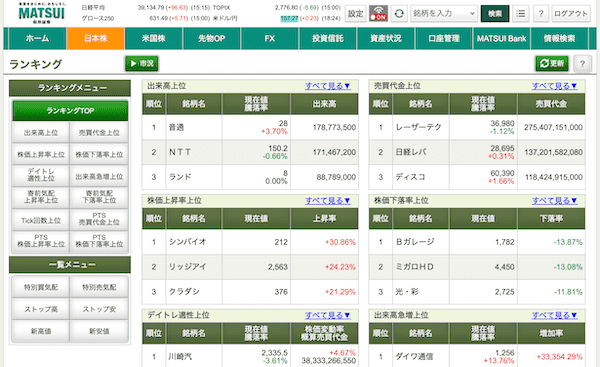Viewport: 600px width, 367px height.
Task: Click stock name リッジアイ
Action: 188,267
